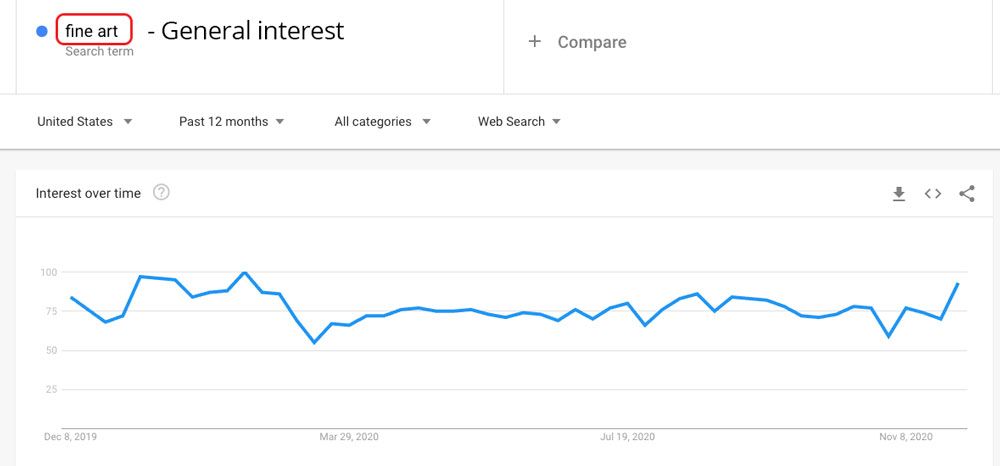Image resolution: width=1000 pixels, height=466 pixels.
Task: Edit the fine art search term
Action: 94,30
